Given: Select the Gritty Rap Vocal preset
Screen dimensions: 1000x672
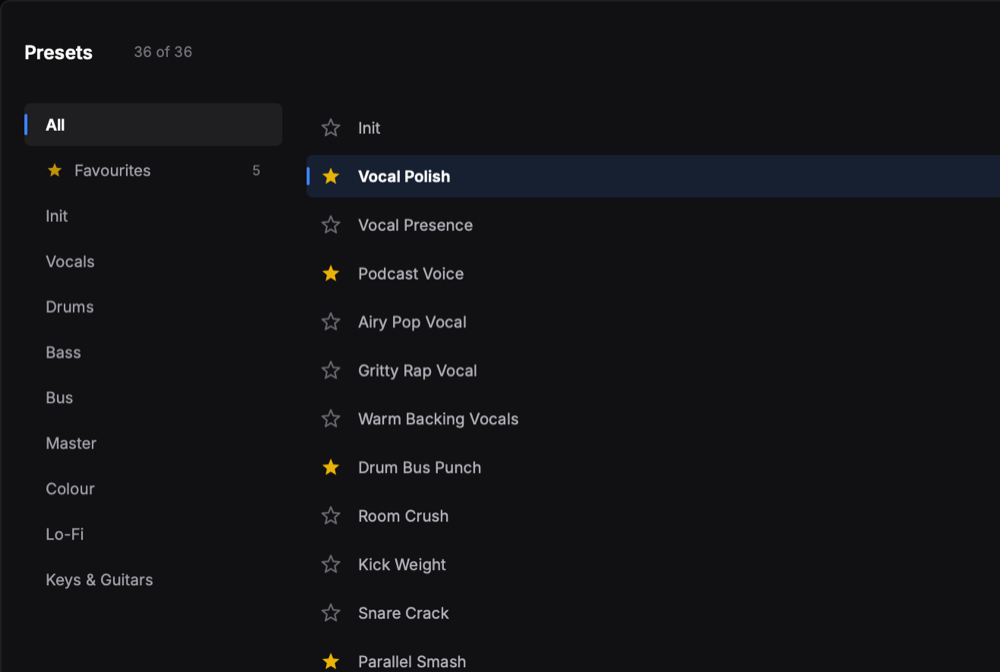Looking at the screenshot, I should pyautogui.click(x=653, y=370).
